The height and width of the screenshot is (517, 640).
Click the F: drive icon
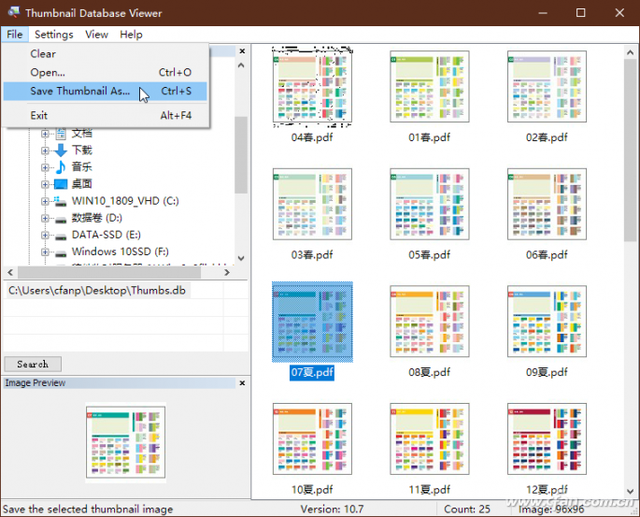pyautogui.click(x=61, y=253)
